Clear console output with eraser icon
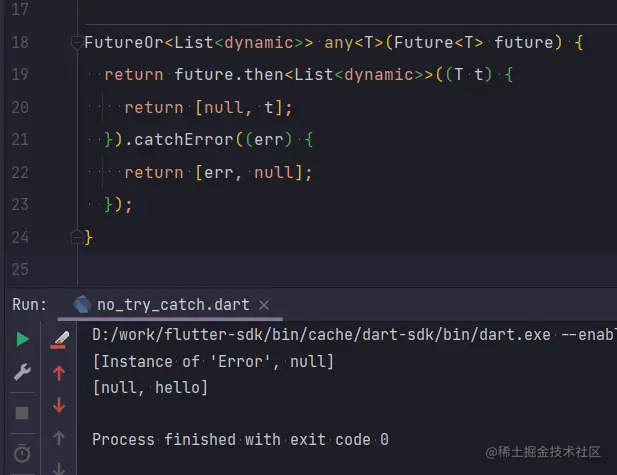Screen dimensions: 617x475 click(x=60, y=340)
